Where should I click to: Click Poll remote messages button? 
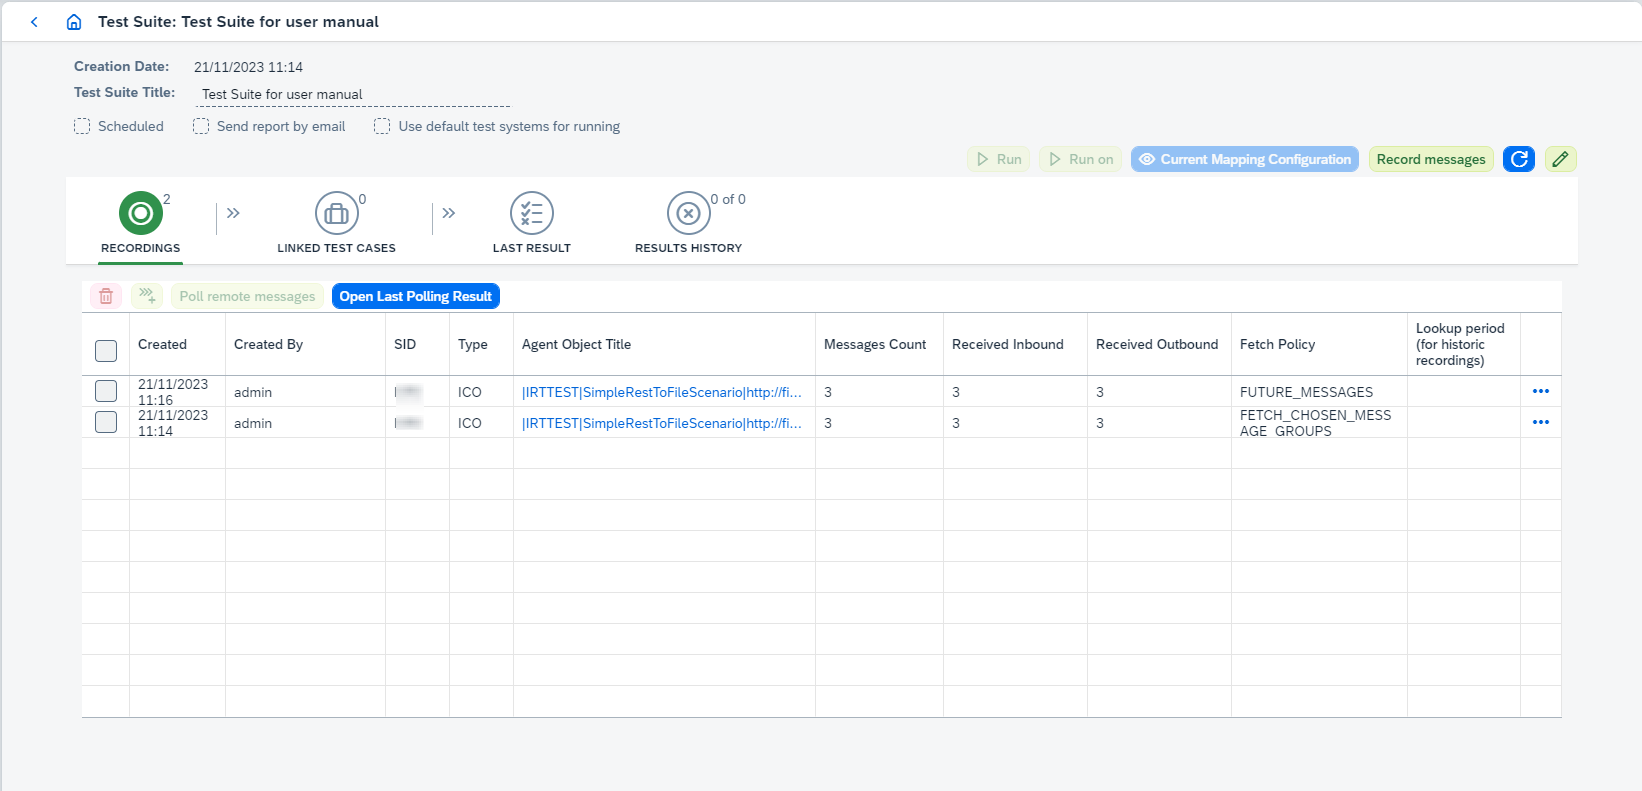click(x=247, y=296)
